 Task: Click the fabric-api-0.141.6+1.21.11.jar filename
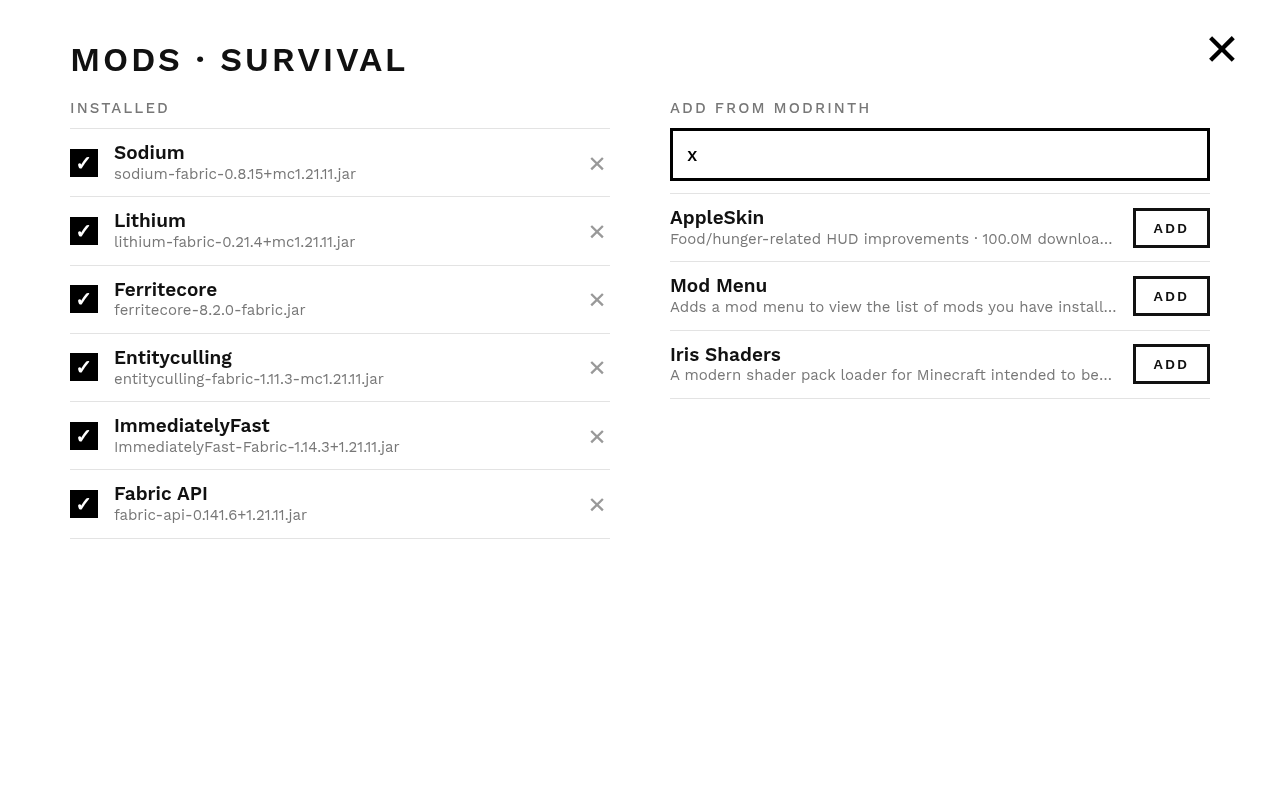[x=210, y=515]
